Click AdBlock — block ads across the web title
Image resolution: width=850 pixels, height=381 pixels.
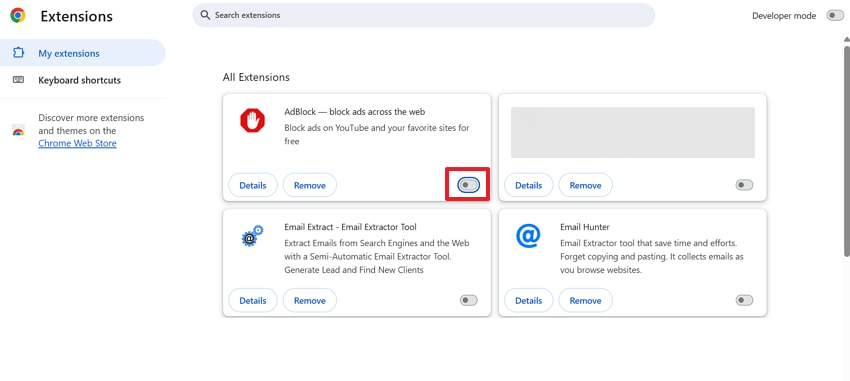pos(355,112)
